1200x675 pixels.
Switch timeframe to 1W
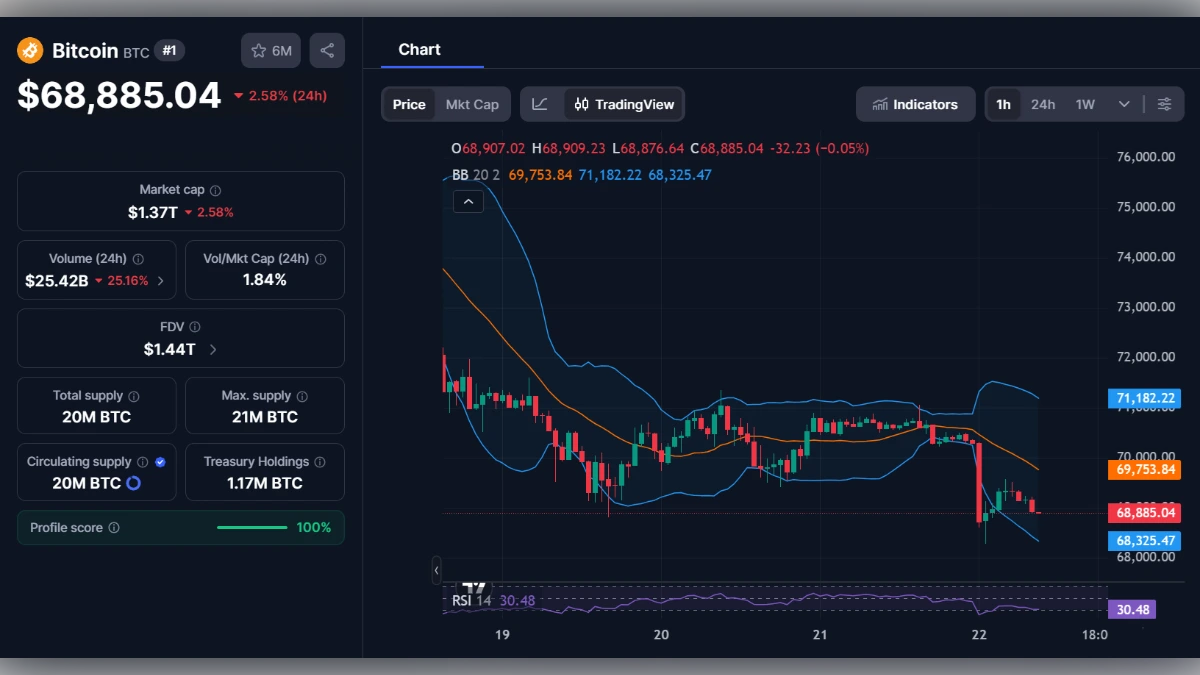point(1083,103)
